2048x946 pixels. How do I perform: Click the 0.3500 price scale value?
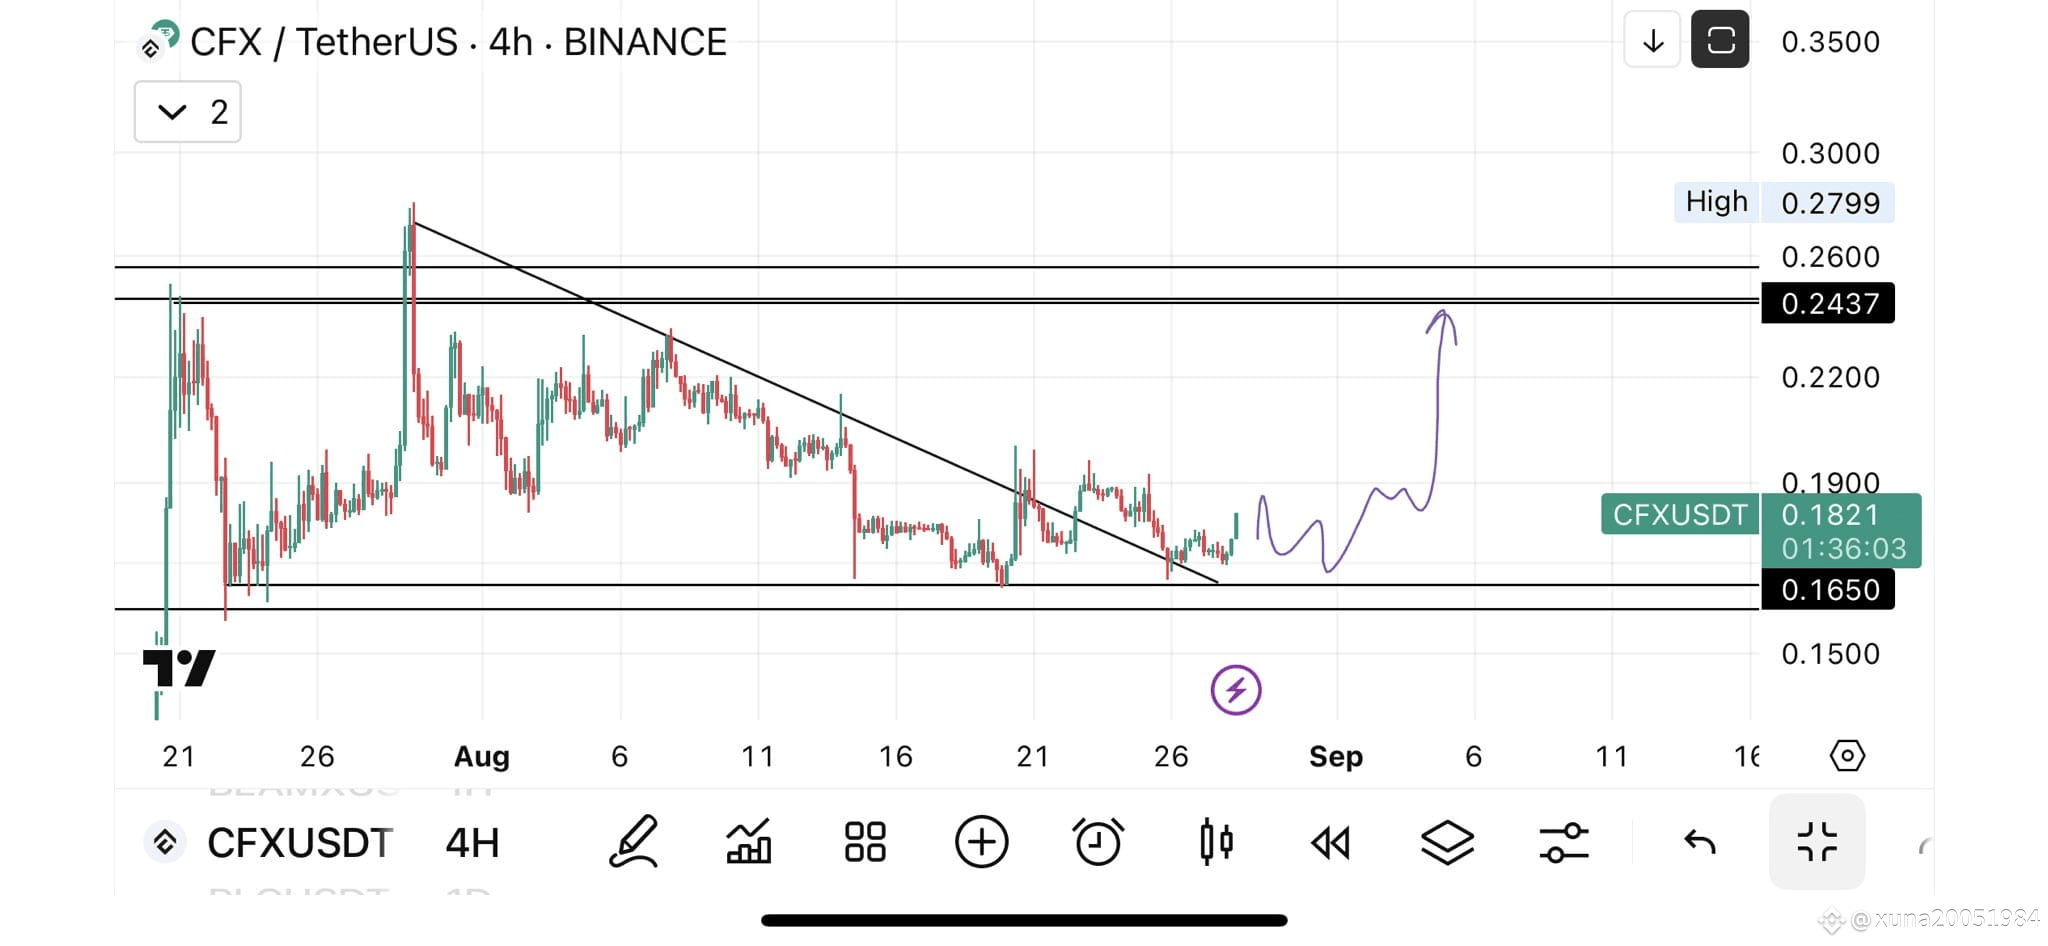pyautogui.click(x=1830, y=42)
